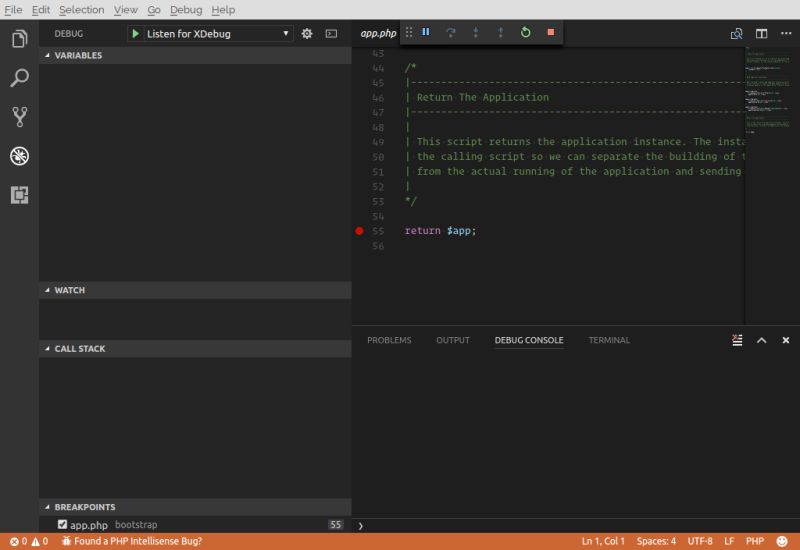Open the Source Control view
The image size is (800, 550).
pos(19,117)
